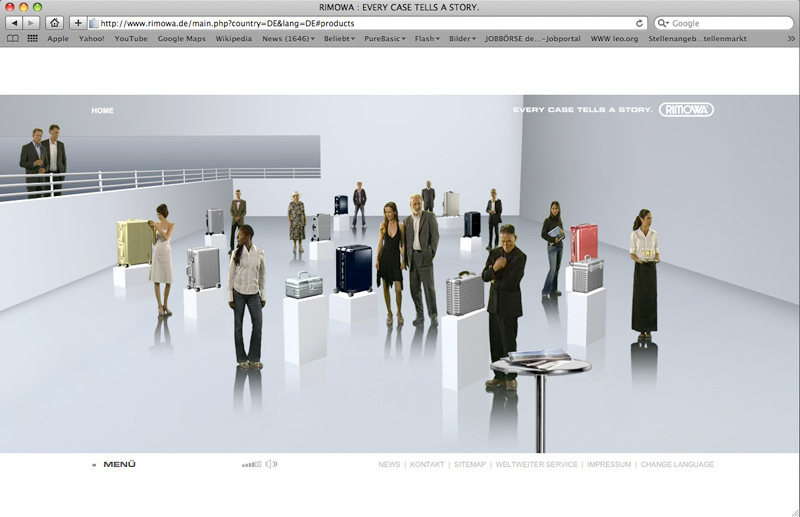Expand the Beliebt bookmark folder
Image resolution: width=800 pixels, height=517 pixels.
pos(339,38)
